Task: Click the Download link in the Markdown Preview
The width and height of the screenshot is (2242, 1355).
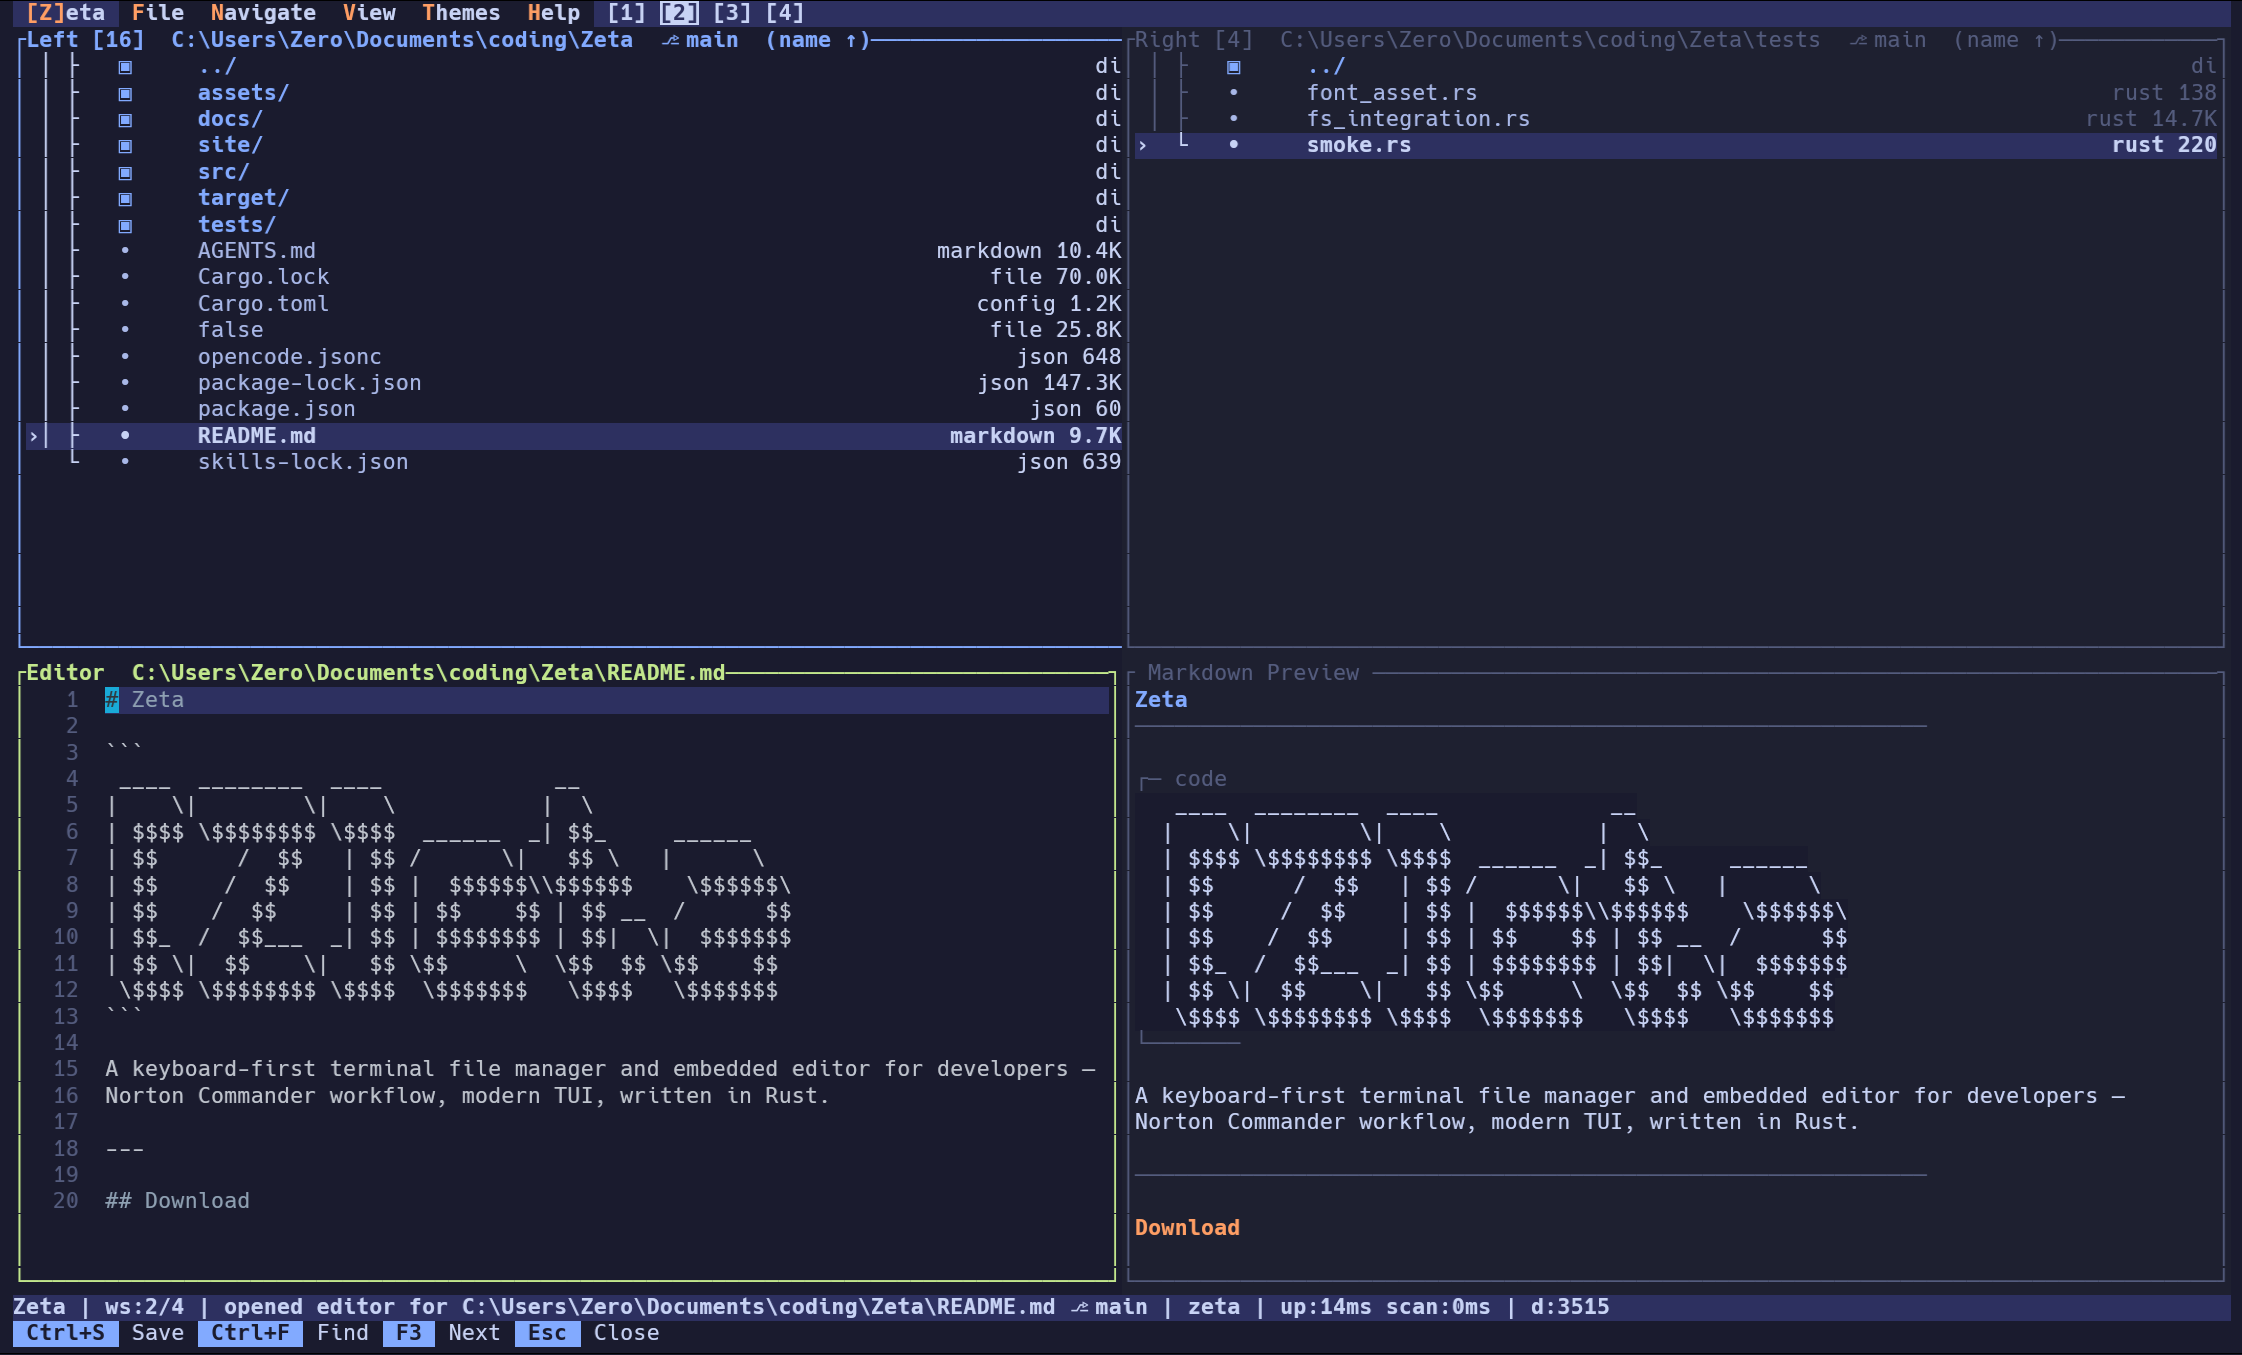Action: tap(1187, 1227)
